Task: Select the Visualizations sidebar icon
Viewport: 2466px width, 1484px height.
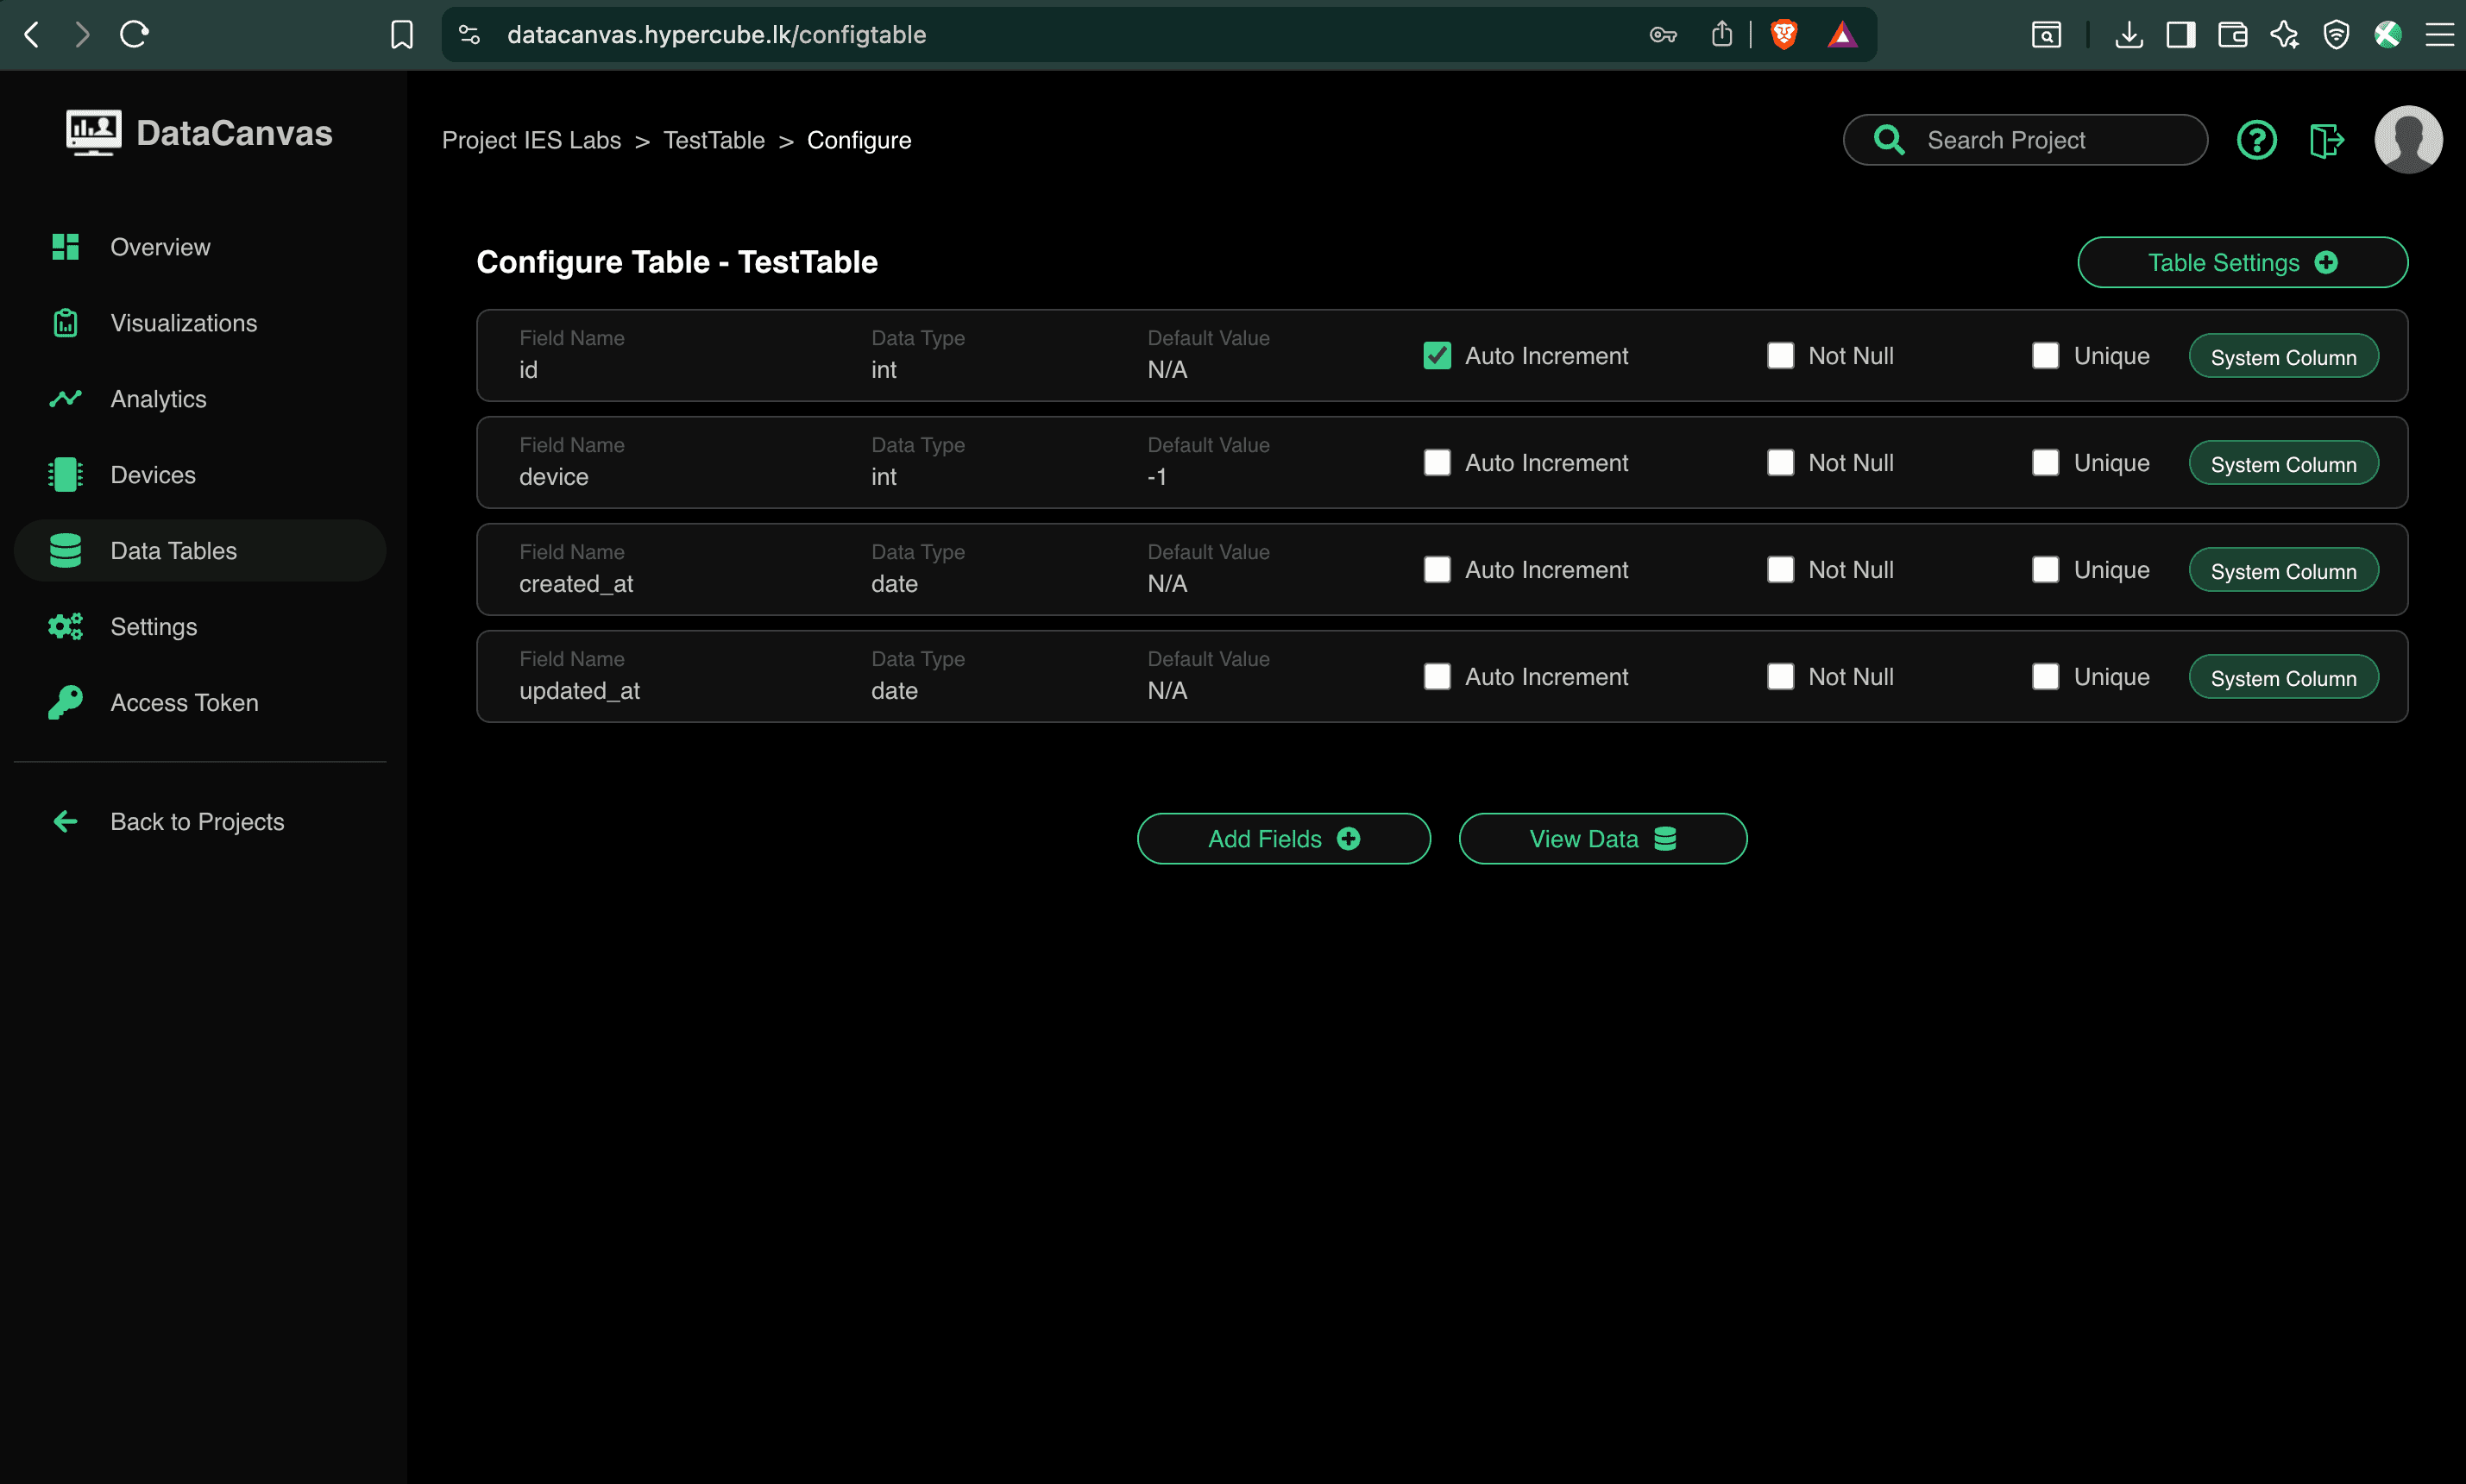Action: pos(64,322)
